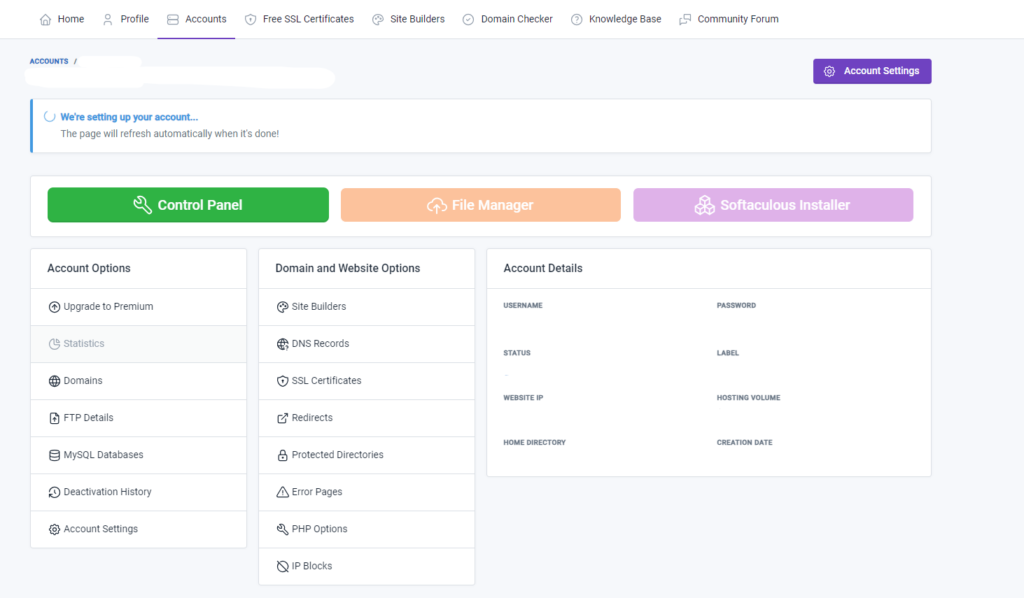The width and height of the screenshot is (1024, 598).
Task: Click the Home house icon
Action: [x=45, y=20]
